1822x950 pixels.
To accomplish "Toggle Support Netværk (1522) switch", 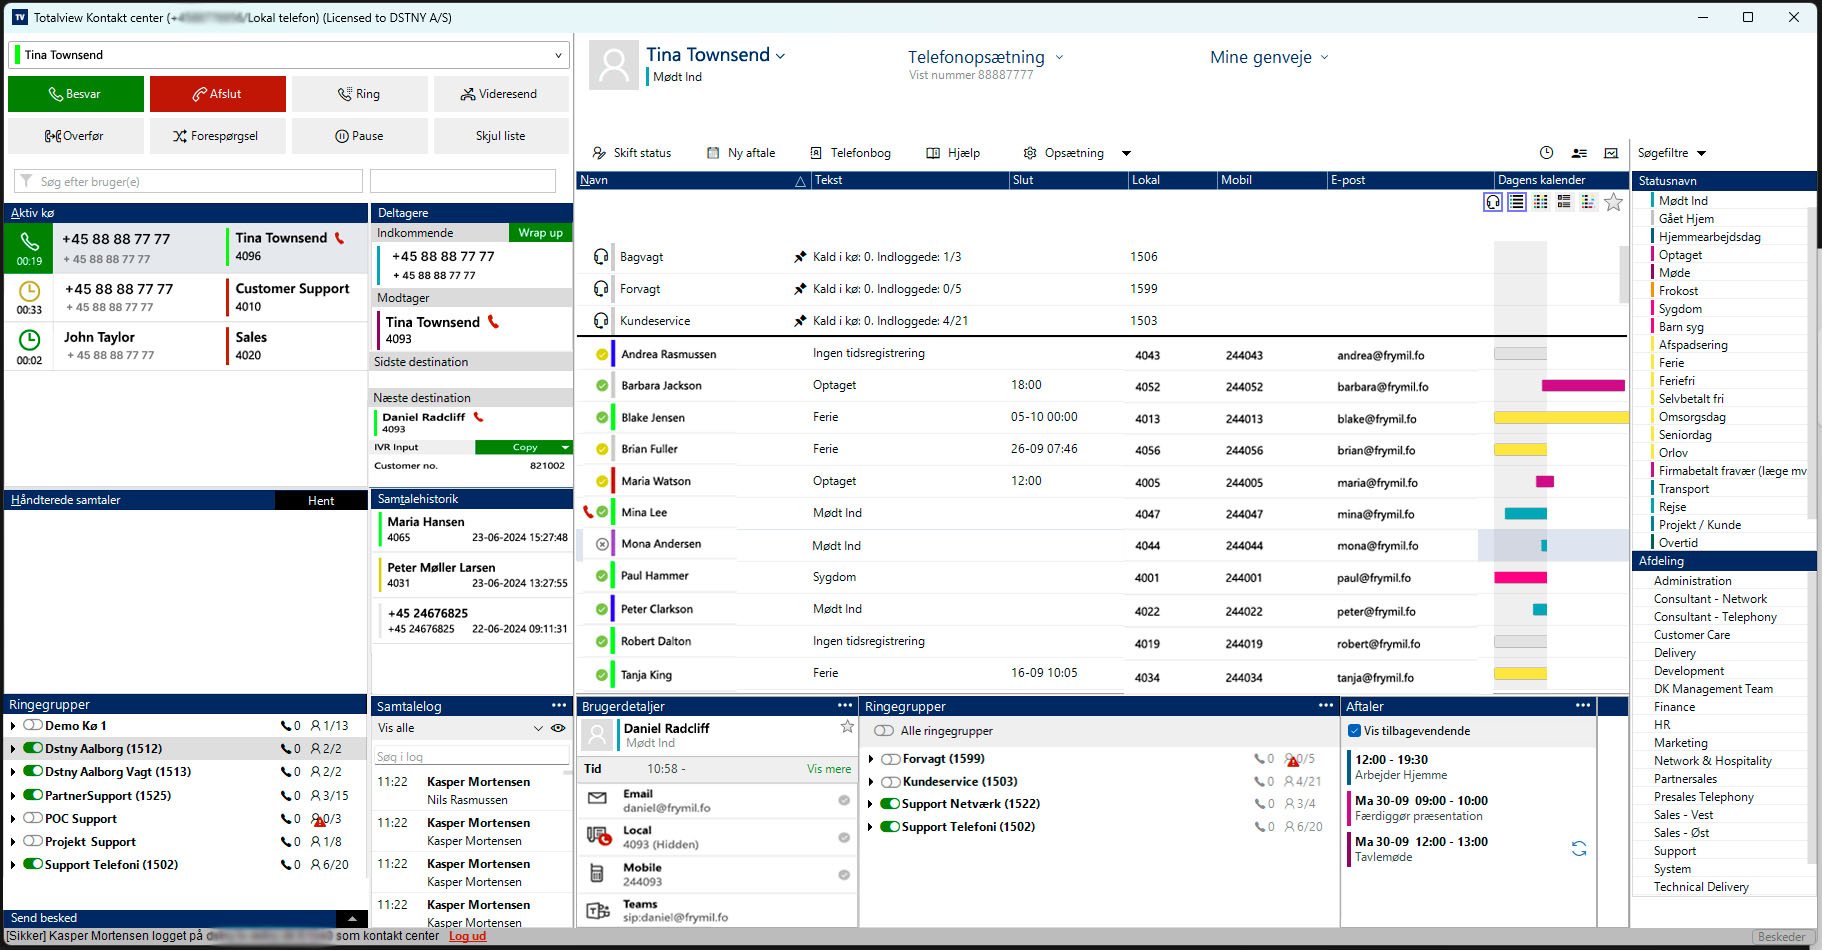I will tap(890, 803).
